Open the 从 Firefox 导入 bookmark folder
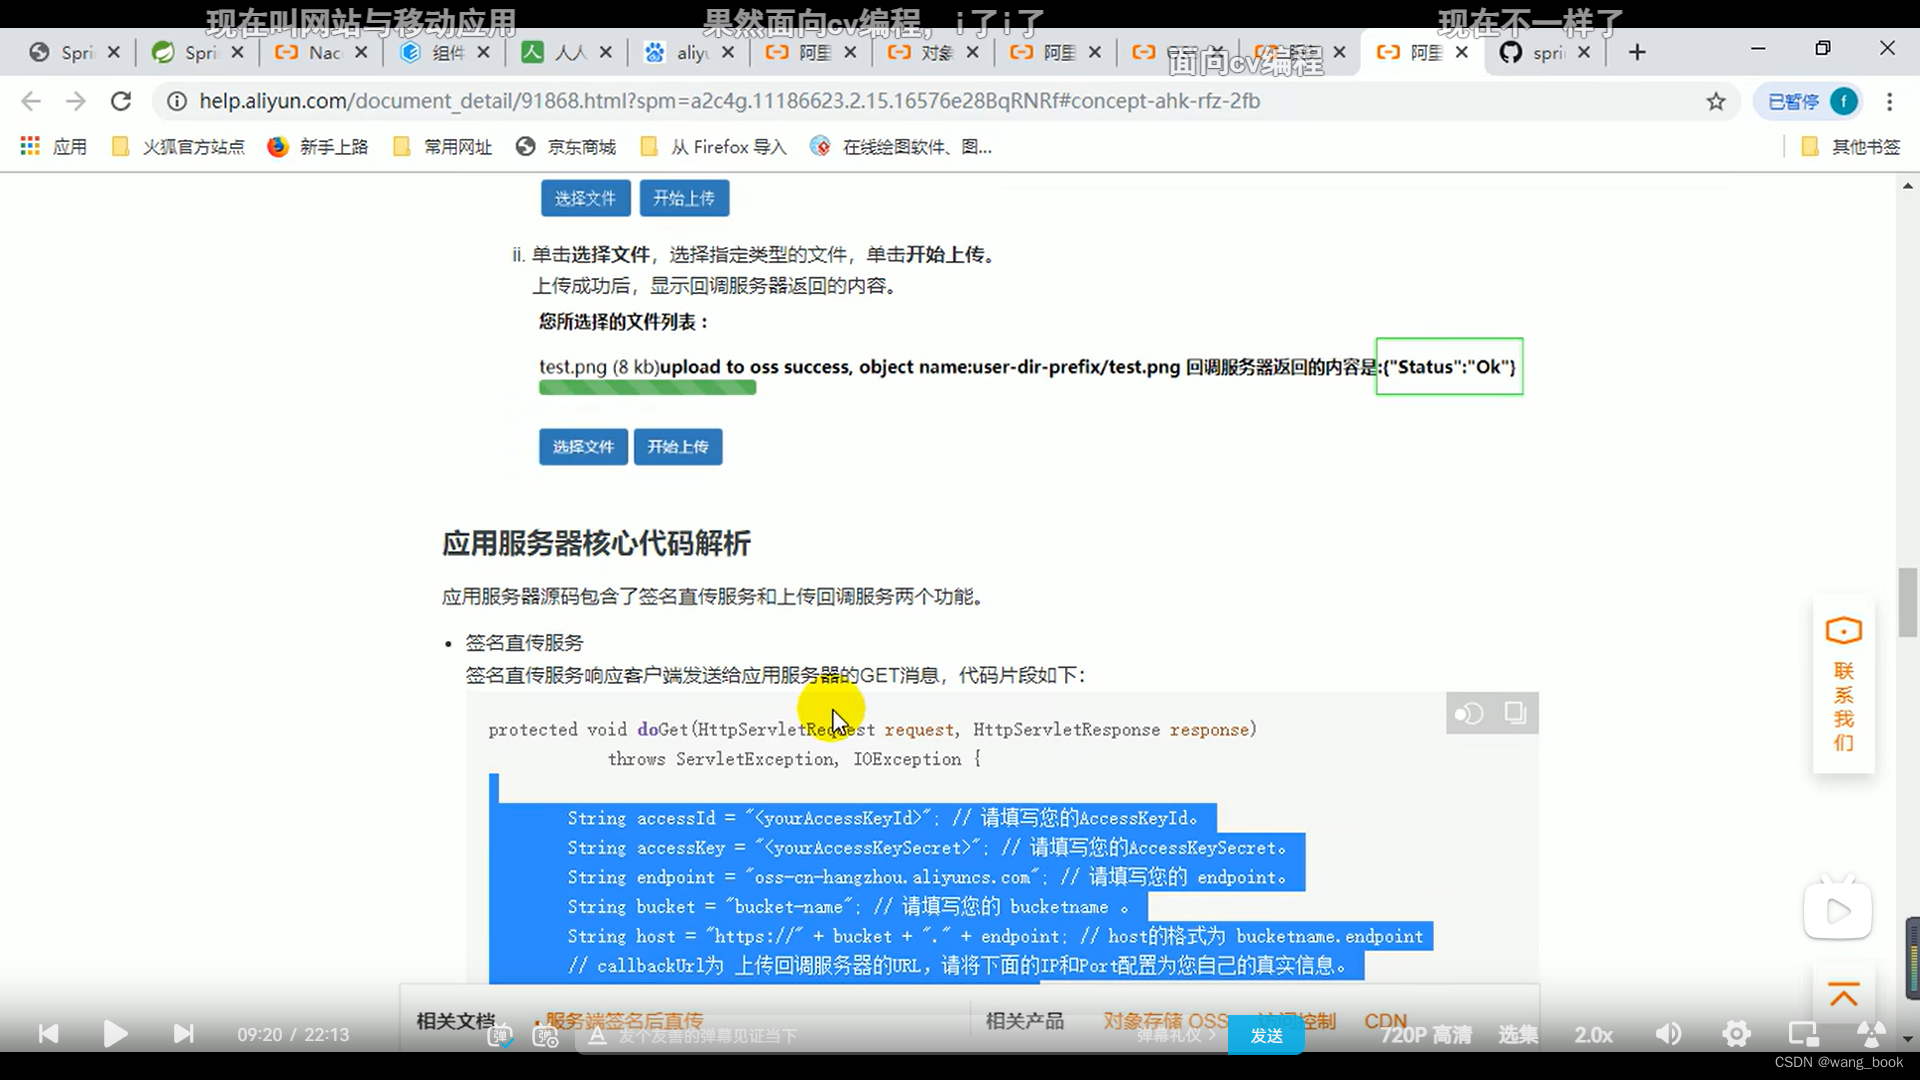 [714, 147]
